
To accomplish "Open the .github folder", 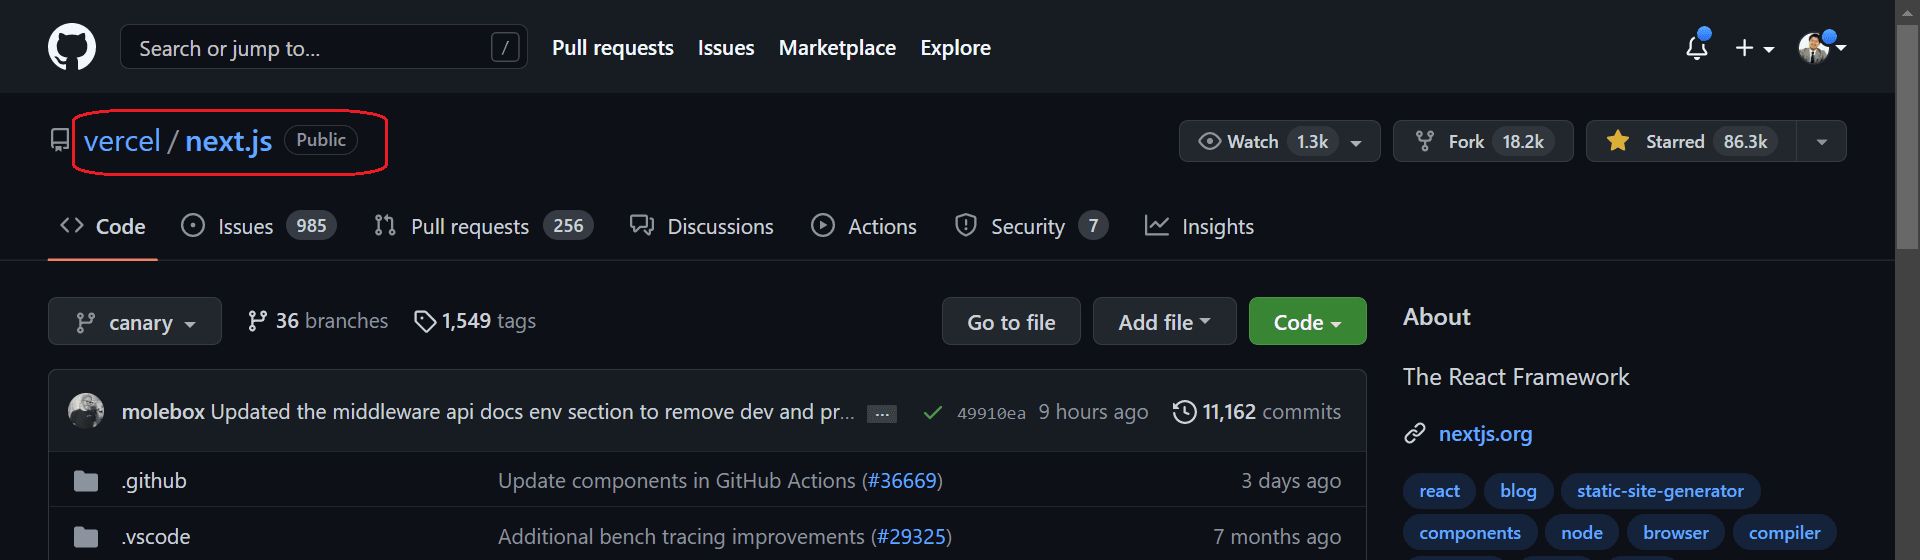I will (154, 481).
